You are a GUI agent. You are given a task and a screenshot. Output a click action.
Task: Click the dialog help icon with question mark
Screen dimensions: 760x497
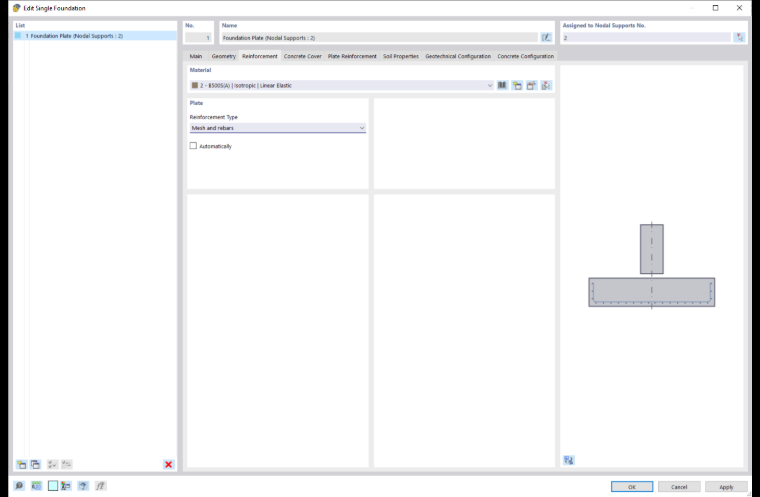tap(83, 486)
